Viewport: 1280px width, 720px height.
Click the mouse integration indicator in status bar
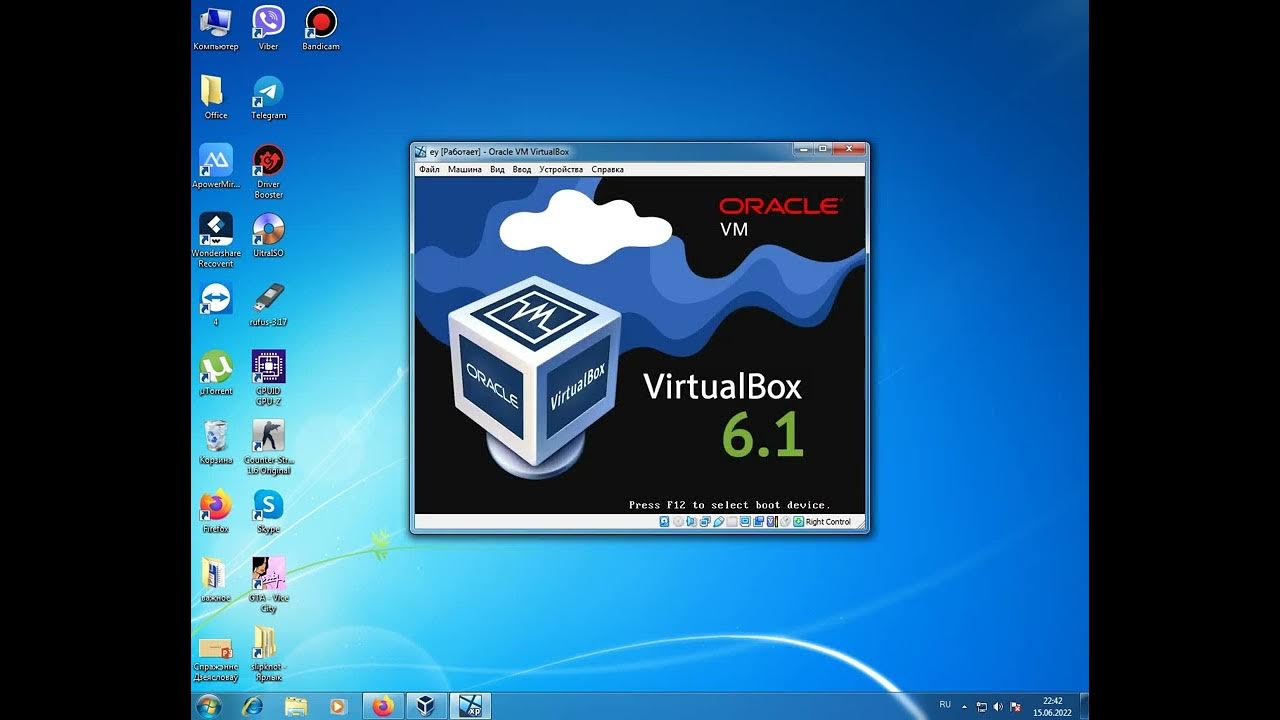click(786, 521)
